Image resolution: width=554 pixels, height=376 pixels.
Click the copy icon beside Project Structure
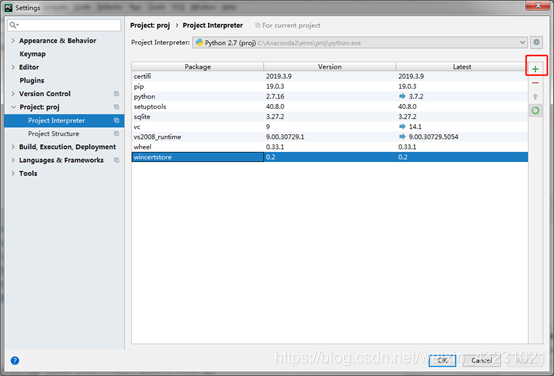point(116,134)
